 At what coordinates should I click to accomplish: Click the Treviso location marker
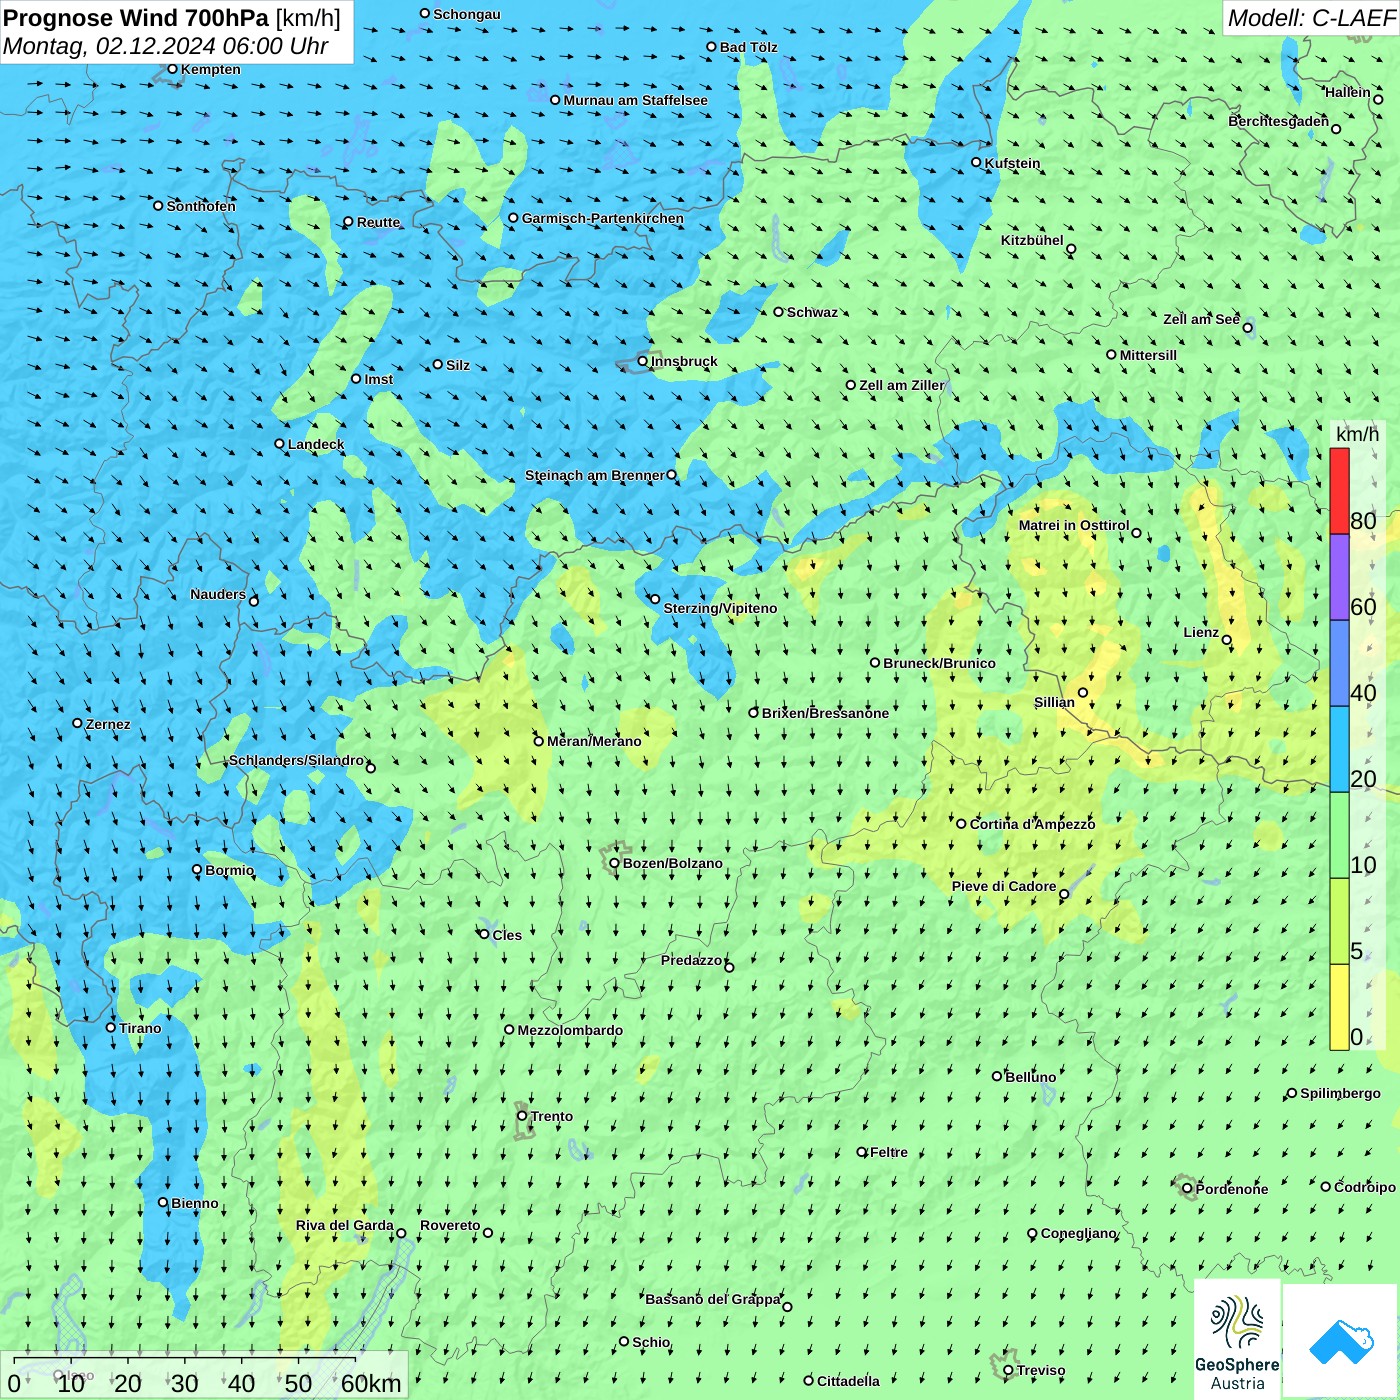point(1008,1370)
